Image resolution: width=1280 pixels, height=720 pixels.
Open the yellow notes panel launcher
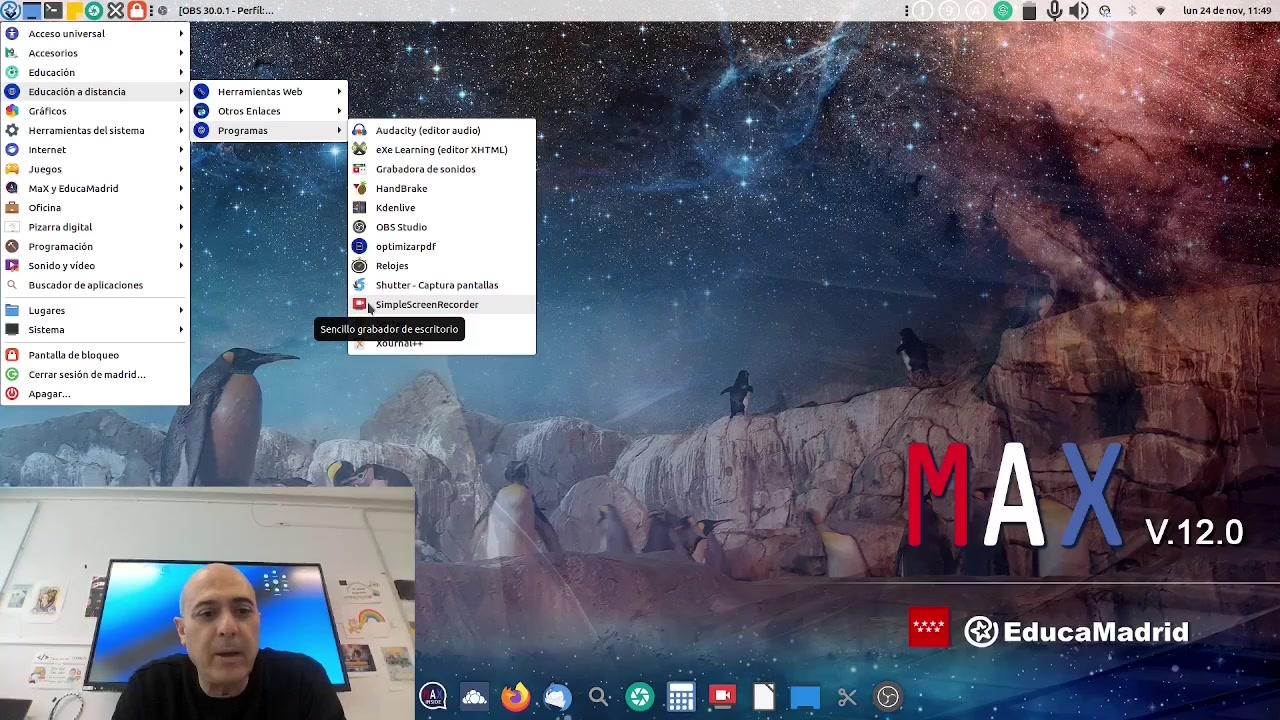click(x=73, y=11)
